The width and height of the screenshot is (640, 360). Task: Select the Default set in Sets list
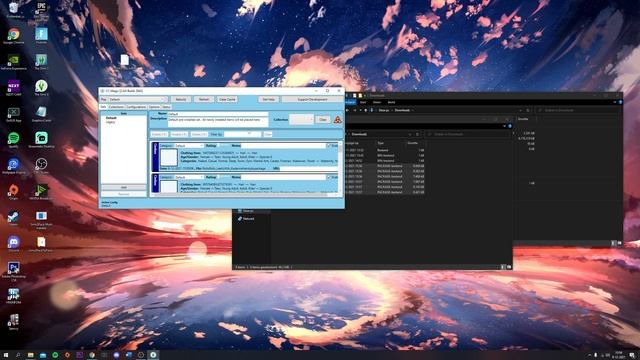111,118
